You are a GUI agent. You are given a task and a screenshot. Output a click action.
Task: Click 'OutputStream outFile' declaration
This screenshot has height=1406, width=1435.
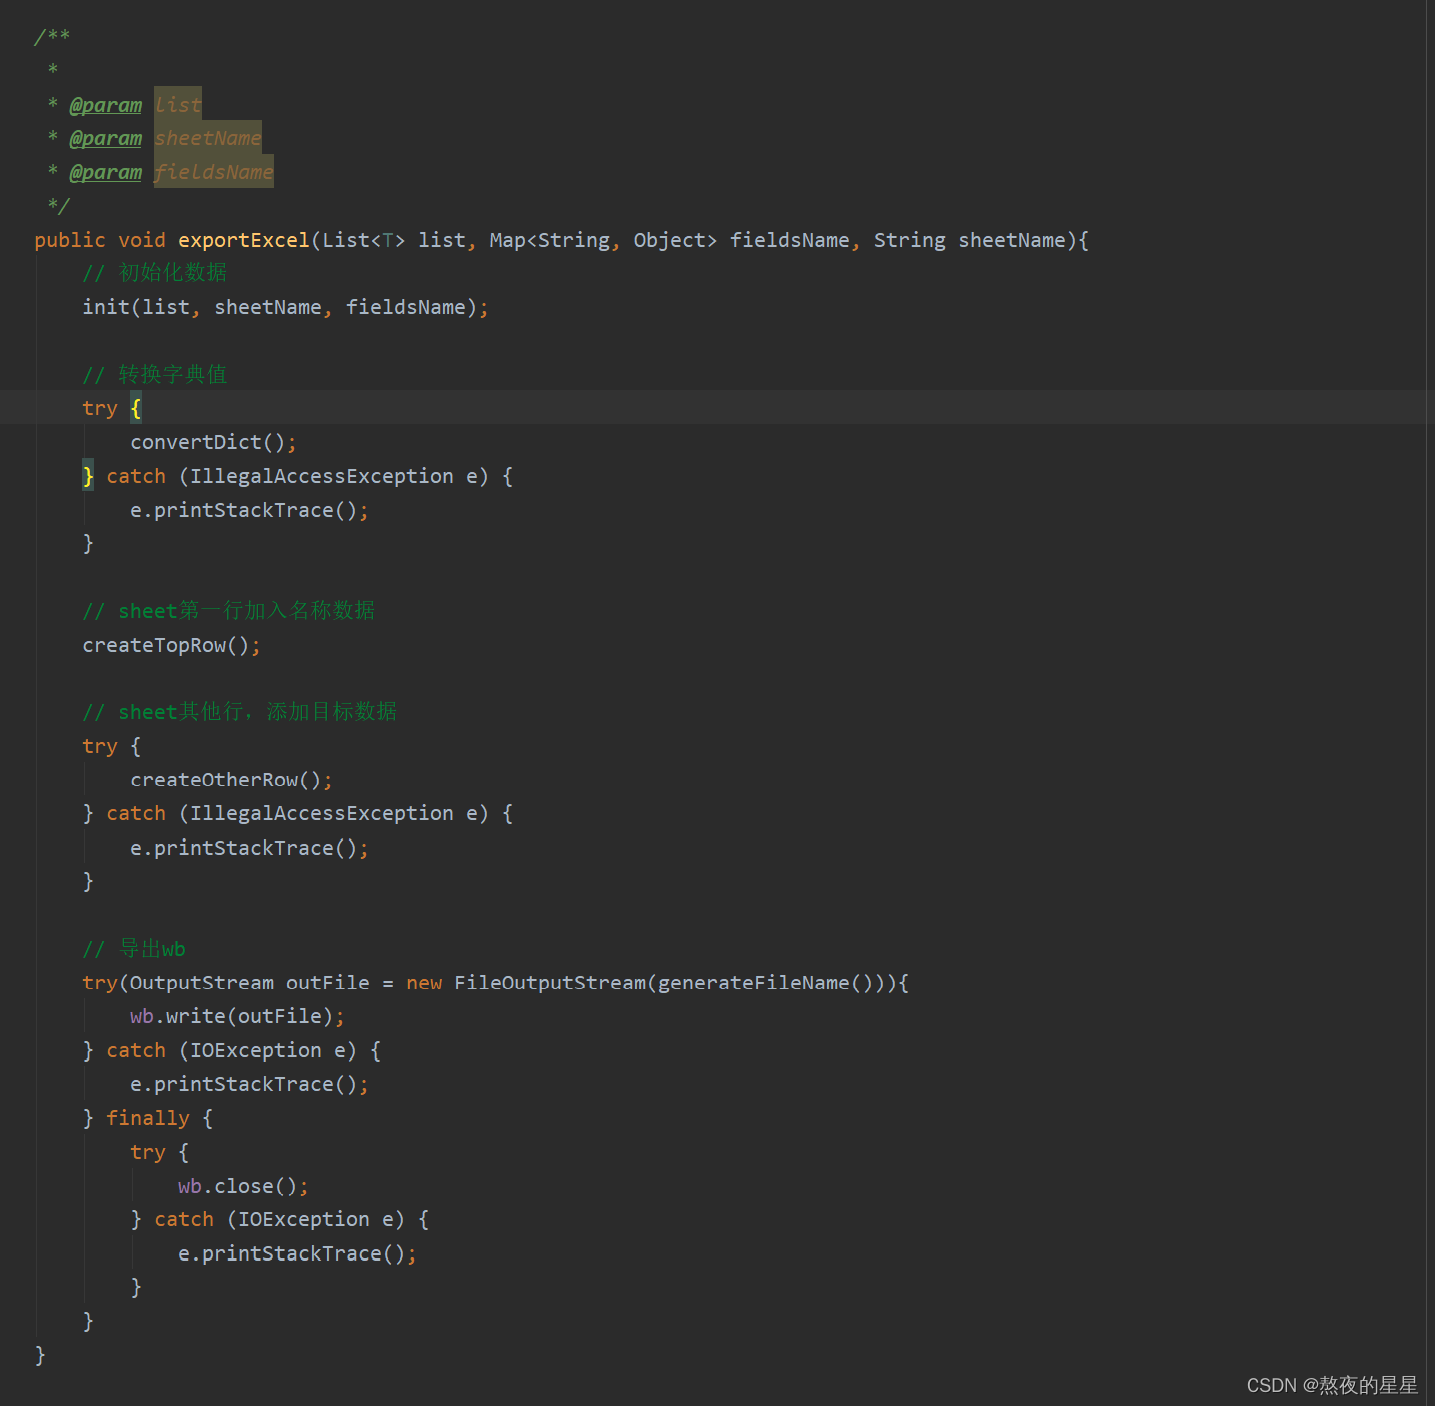click(250, 983)
